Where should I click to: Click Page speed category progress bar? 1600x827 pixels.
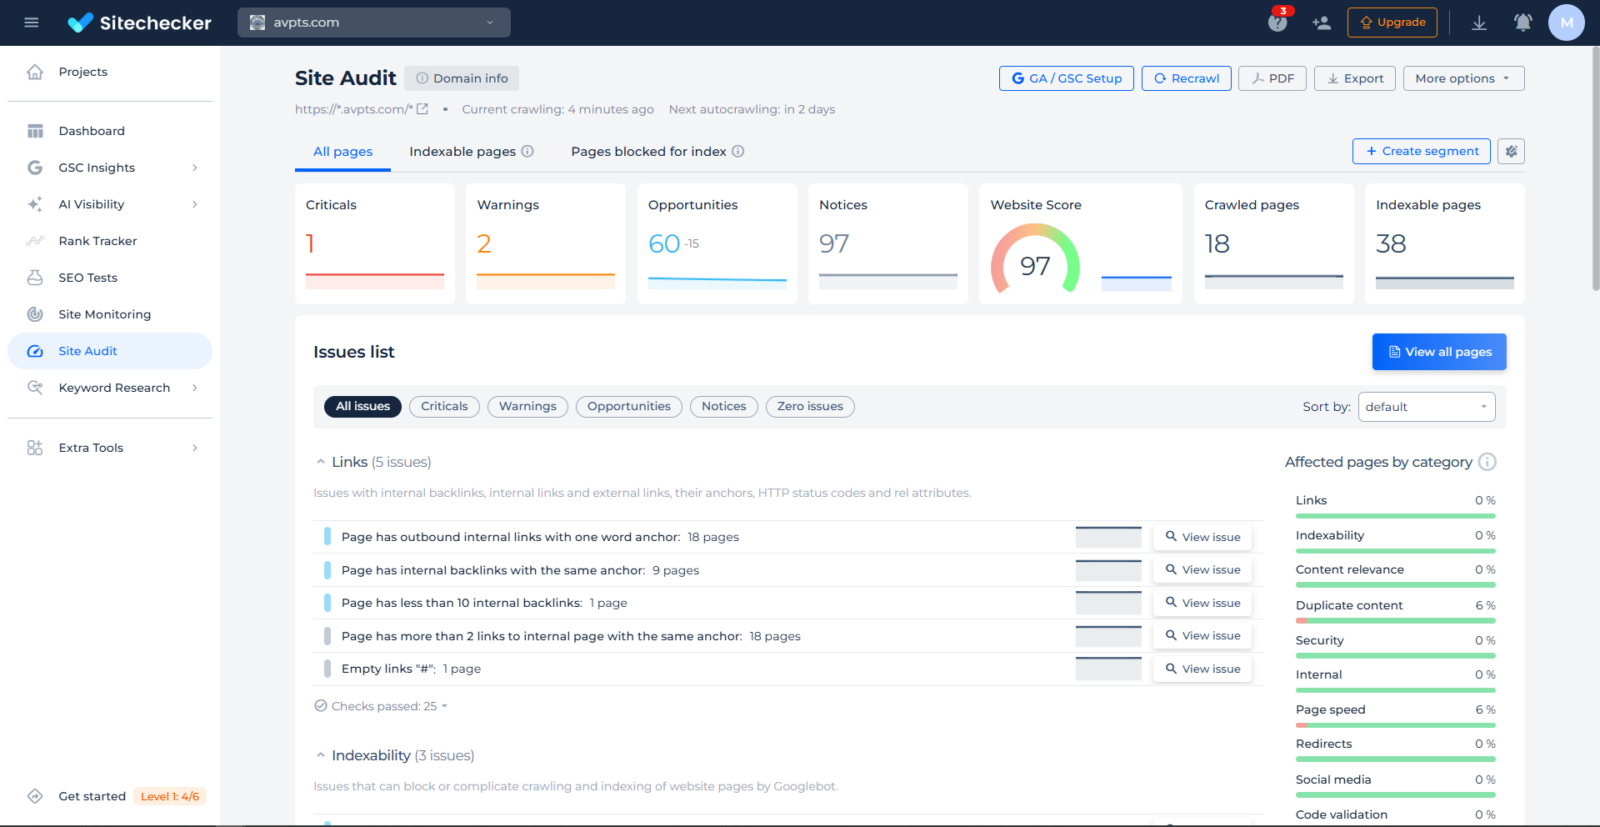[1395, 725]
